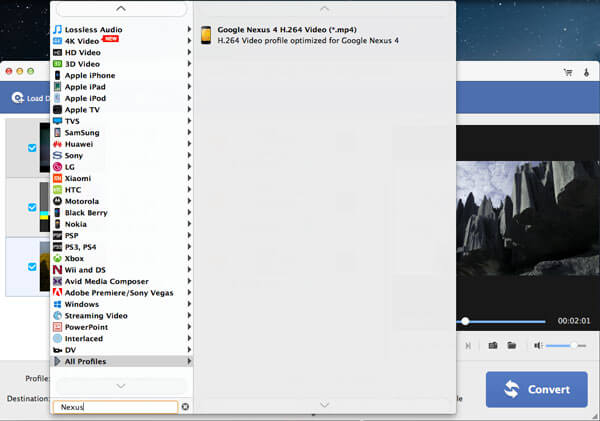Screen dimensions: 600x421
Task: Click the 3D Video category icon
Action: (57, 64)
